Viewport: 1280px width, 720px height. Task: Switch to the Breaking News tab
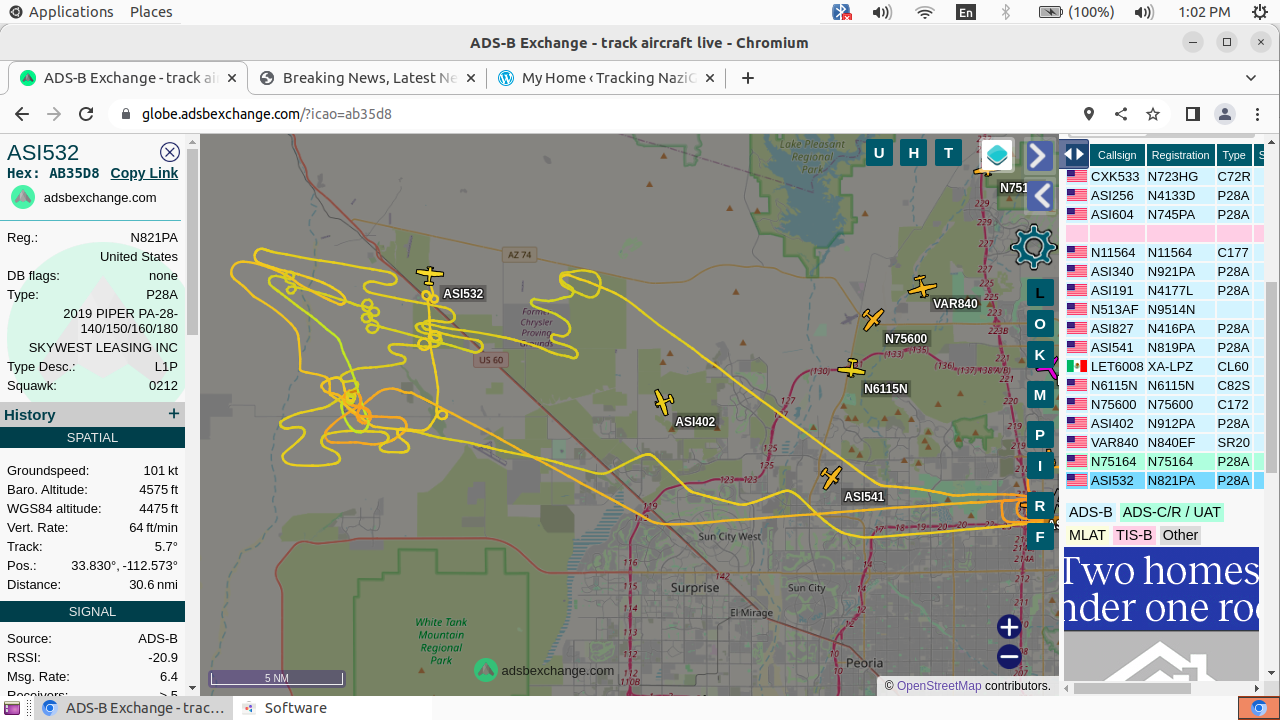(369, 78)
